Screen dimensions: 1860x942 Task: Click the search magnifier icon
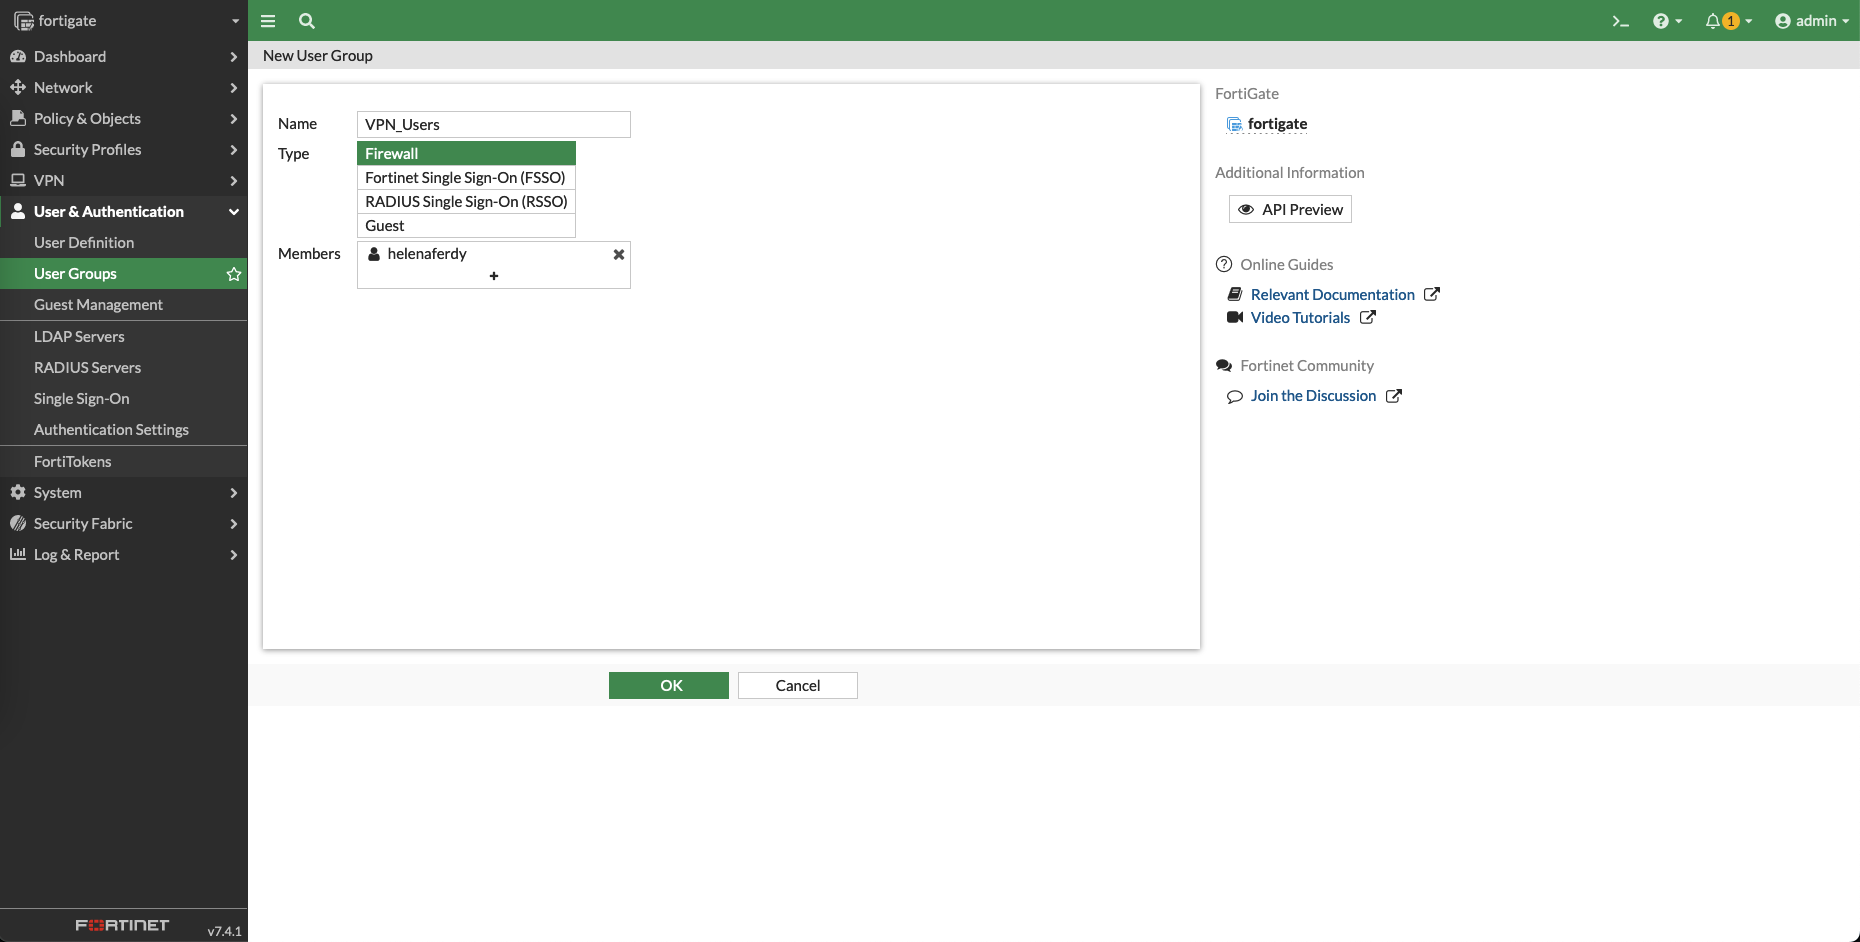tap(307, 21)
